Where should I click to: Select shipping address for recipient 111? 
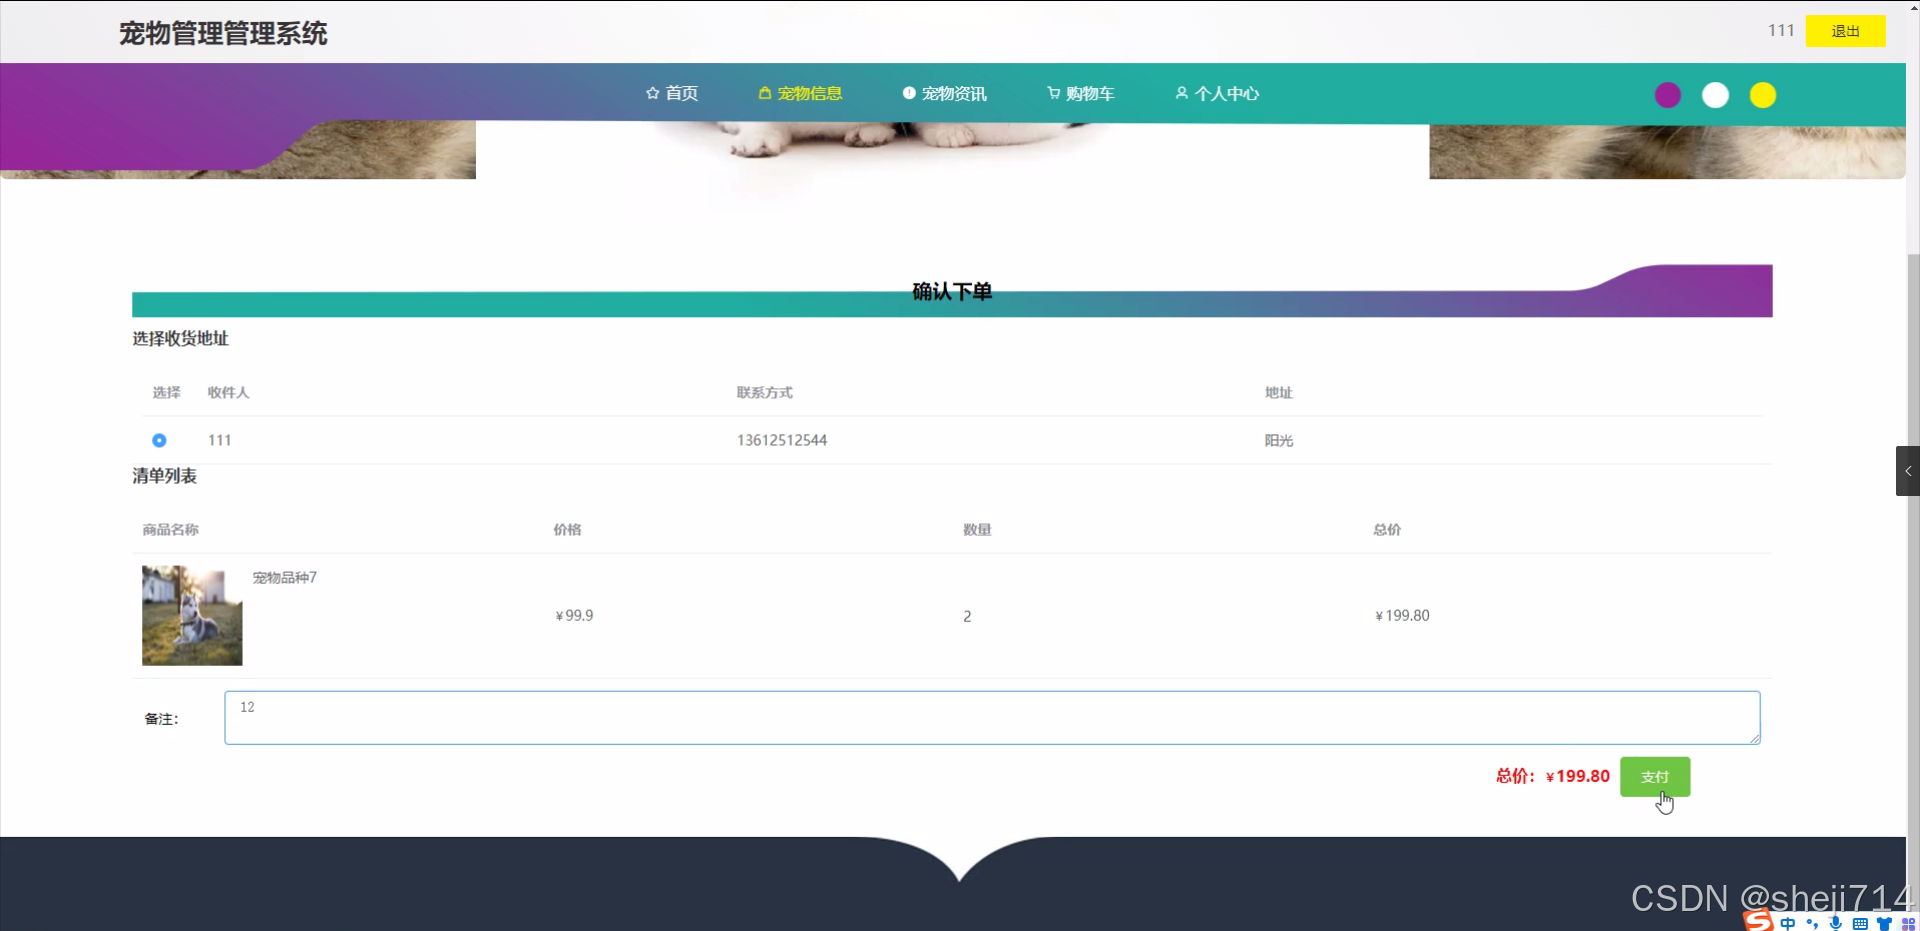(x=159, y=440)
